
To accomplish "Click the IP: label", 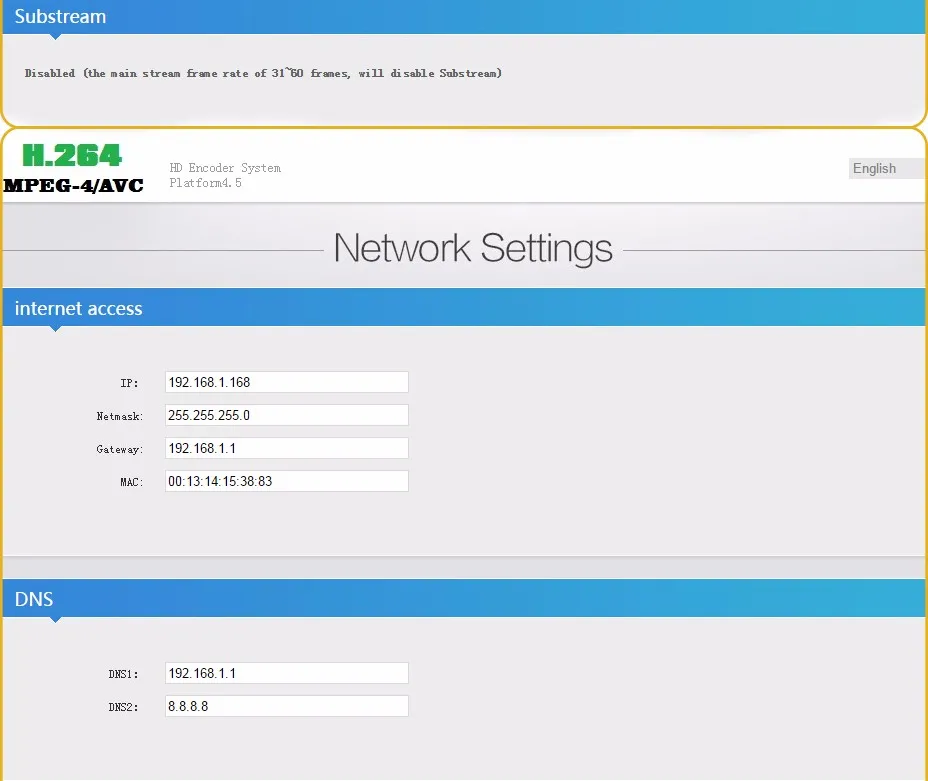I will coord(129,383).
